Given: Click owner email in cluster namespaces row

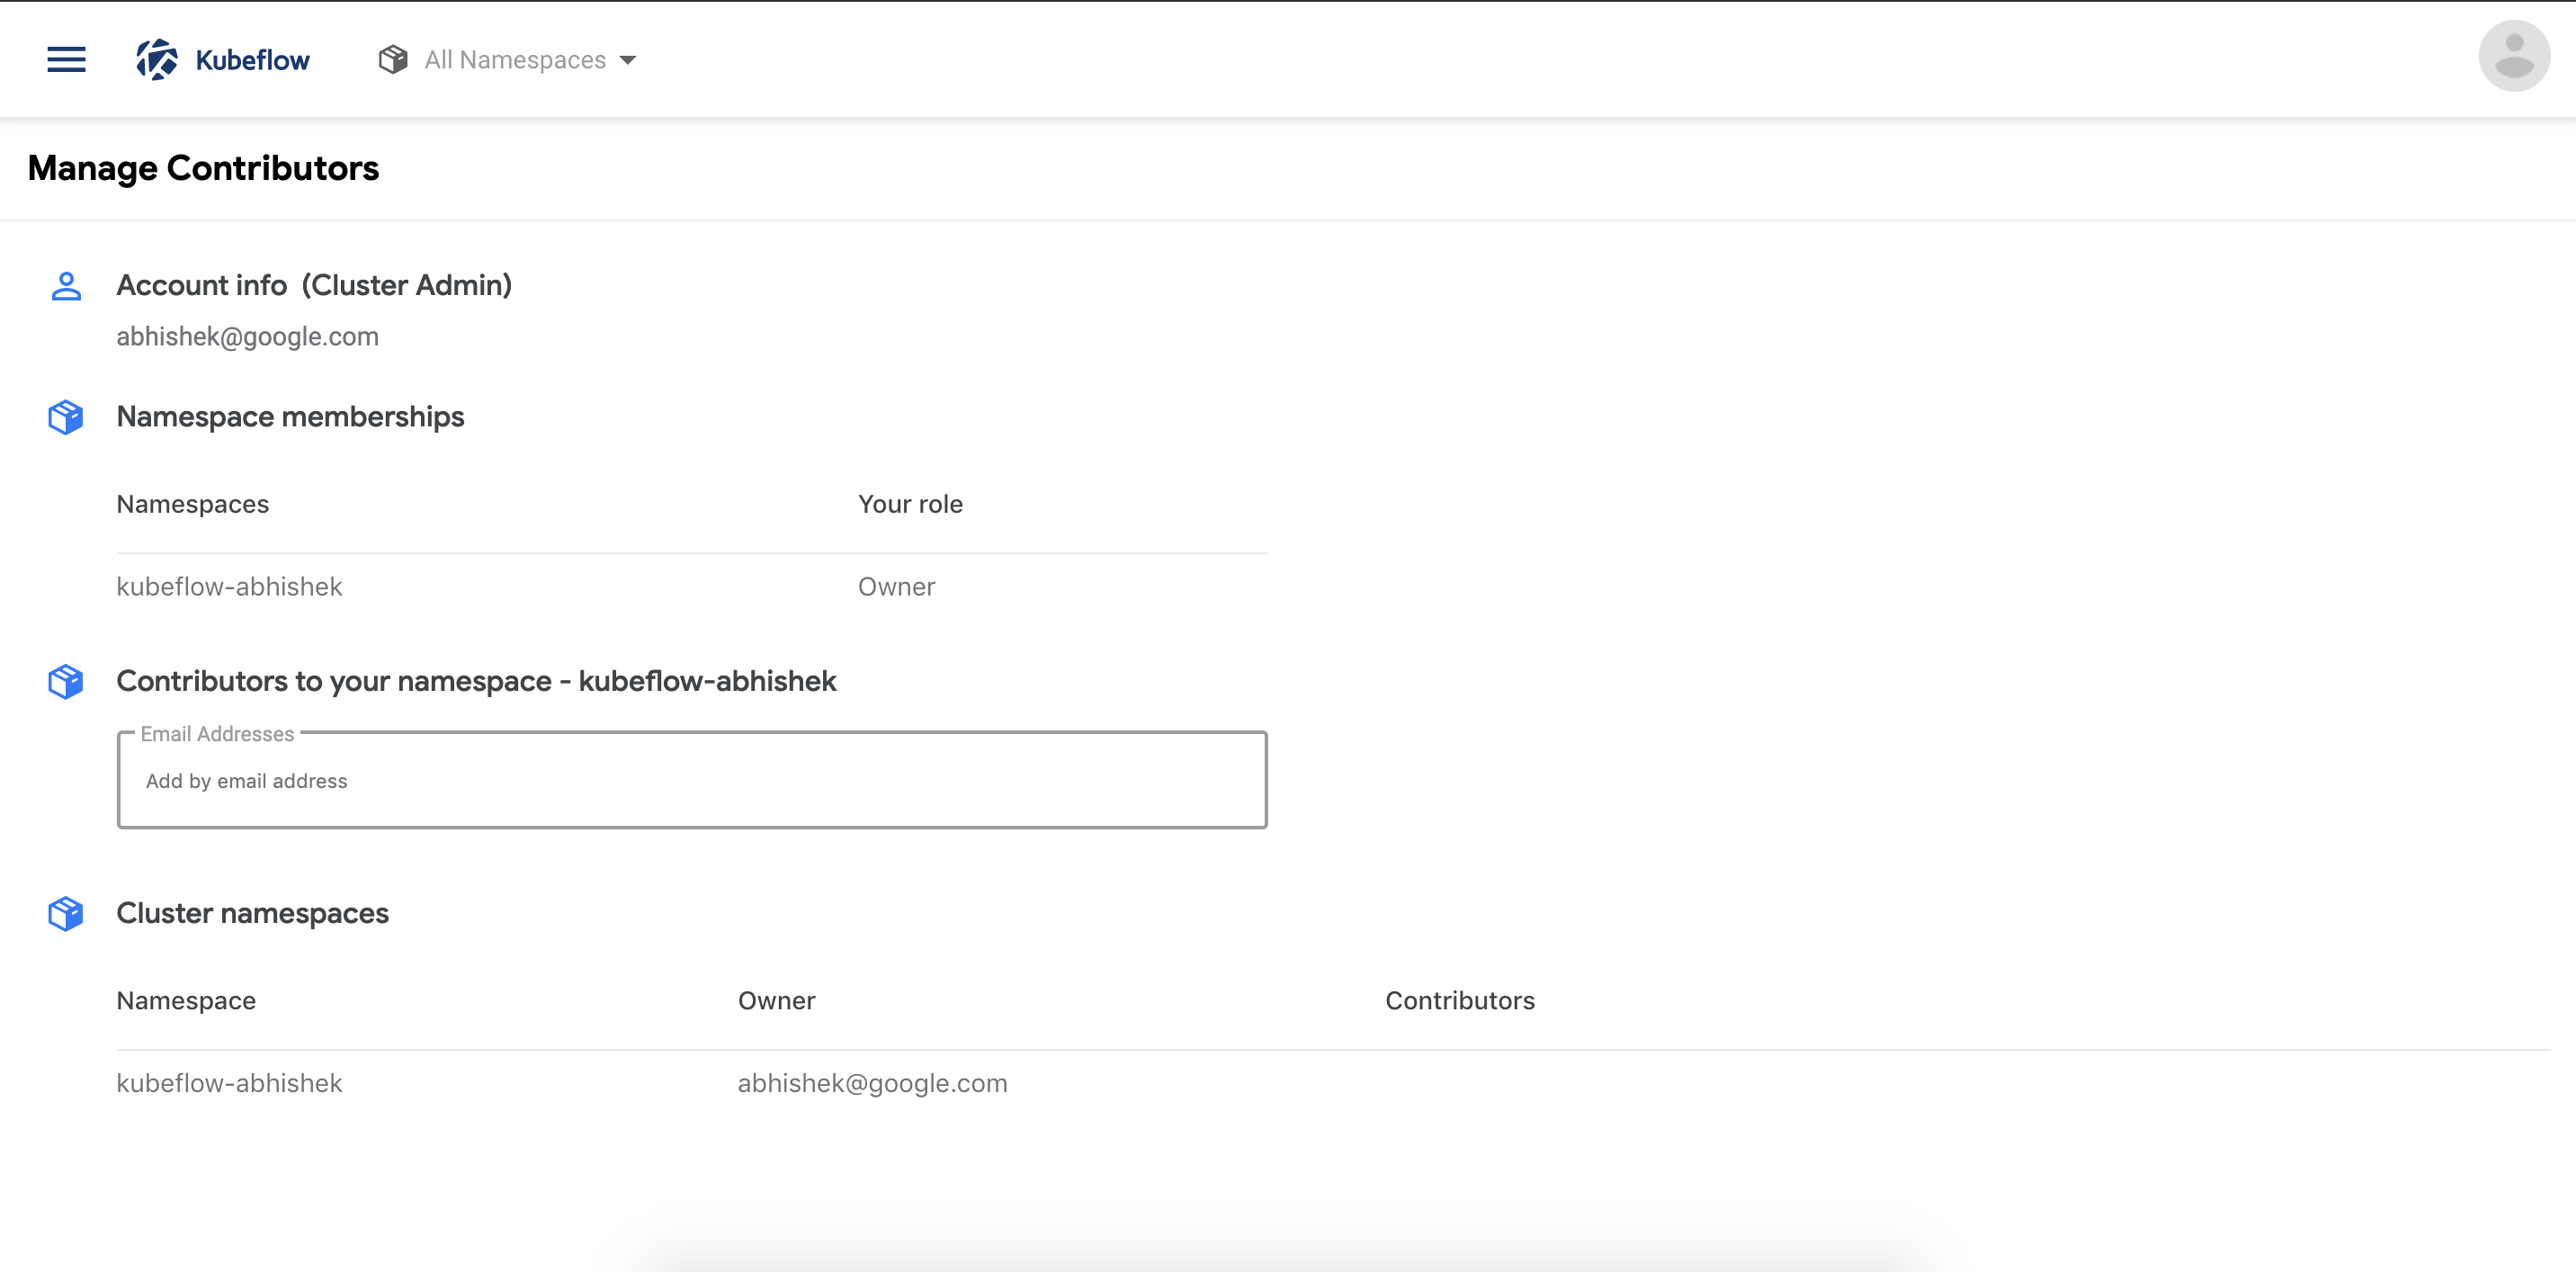Looking at the screenshot, I should [x=873, y=1084].
